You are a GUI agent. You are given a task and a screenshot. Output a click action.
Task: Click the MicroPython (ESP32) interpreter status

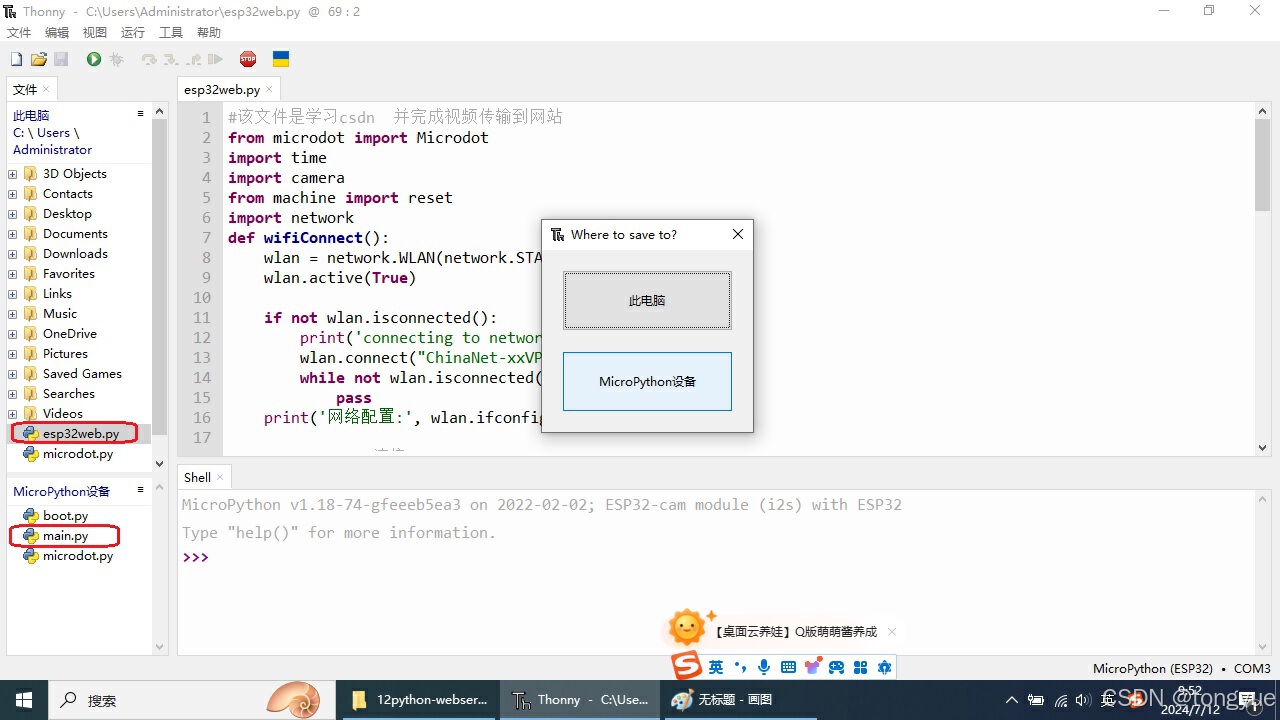(1152, 669)
